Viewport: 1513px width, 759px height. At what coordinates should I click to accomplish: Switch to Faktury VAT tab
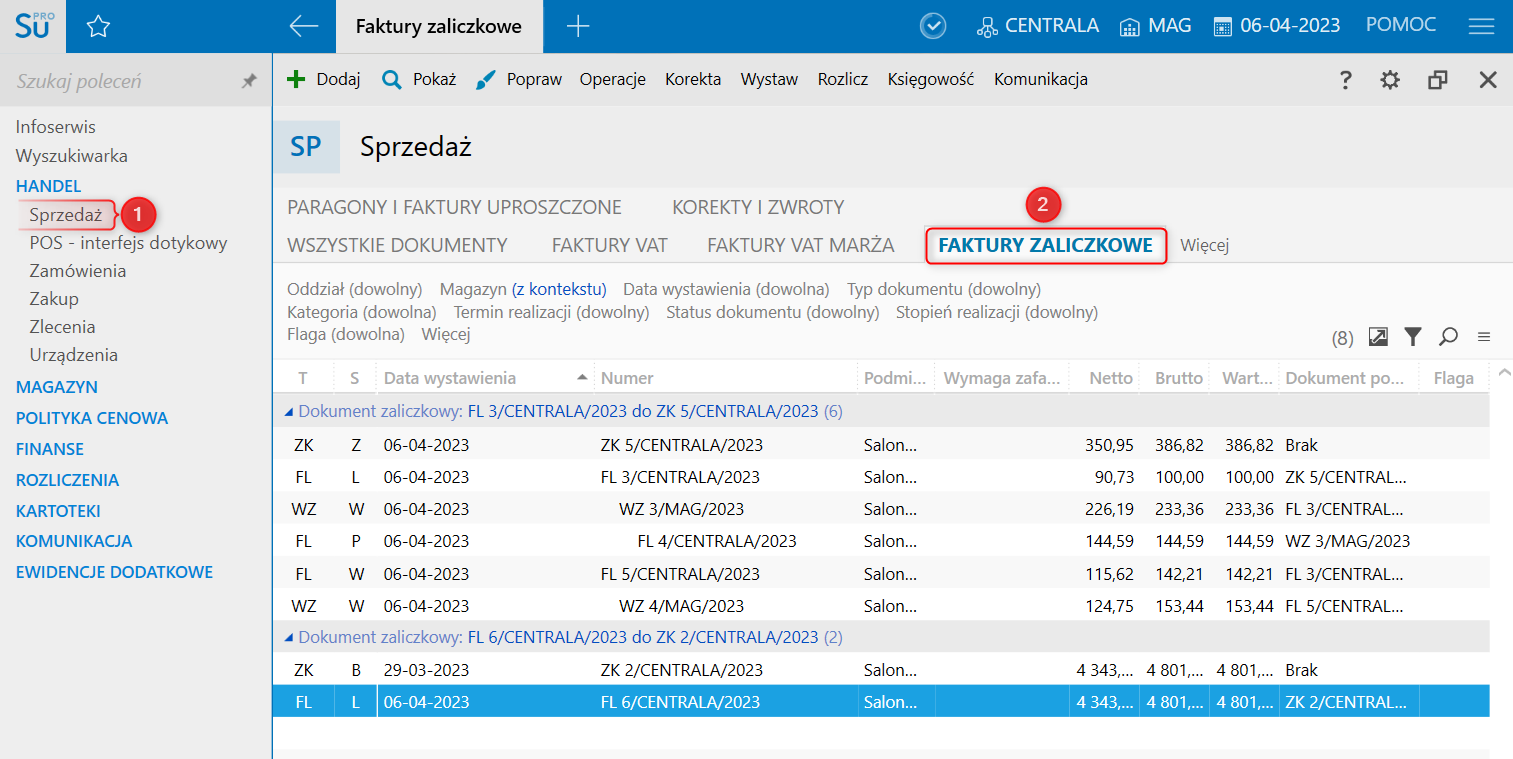(609, 245)
